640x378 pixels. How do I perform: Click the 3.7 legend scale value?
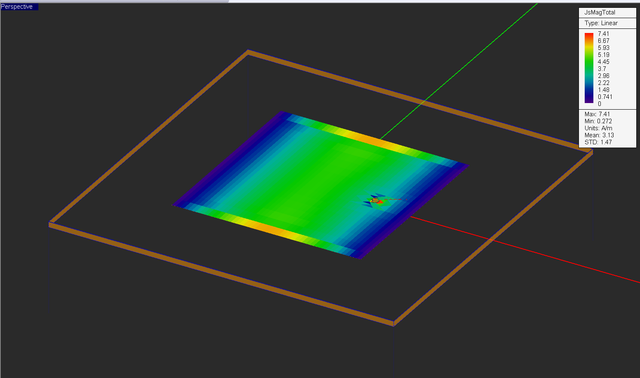602,69
